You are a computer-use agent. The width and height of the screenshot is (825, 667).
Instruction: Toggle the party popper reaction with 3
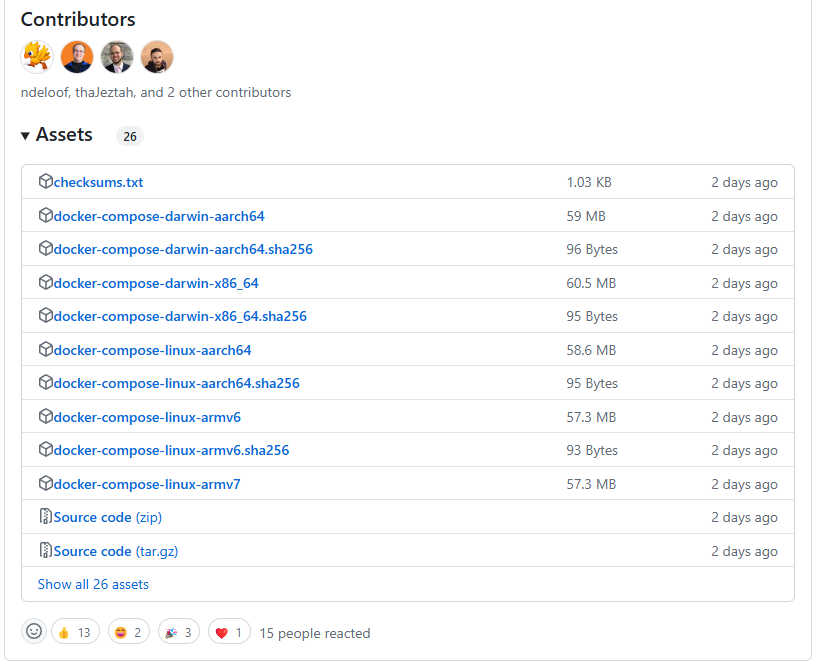(178, 632)
